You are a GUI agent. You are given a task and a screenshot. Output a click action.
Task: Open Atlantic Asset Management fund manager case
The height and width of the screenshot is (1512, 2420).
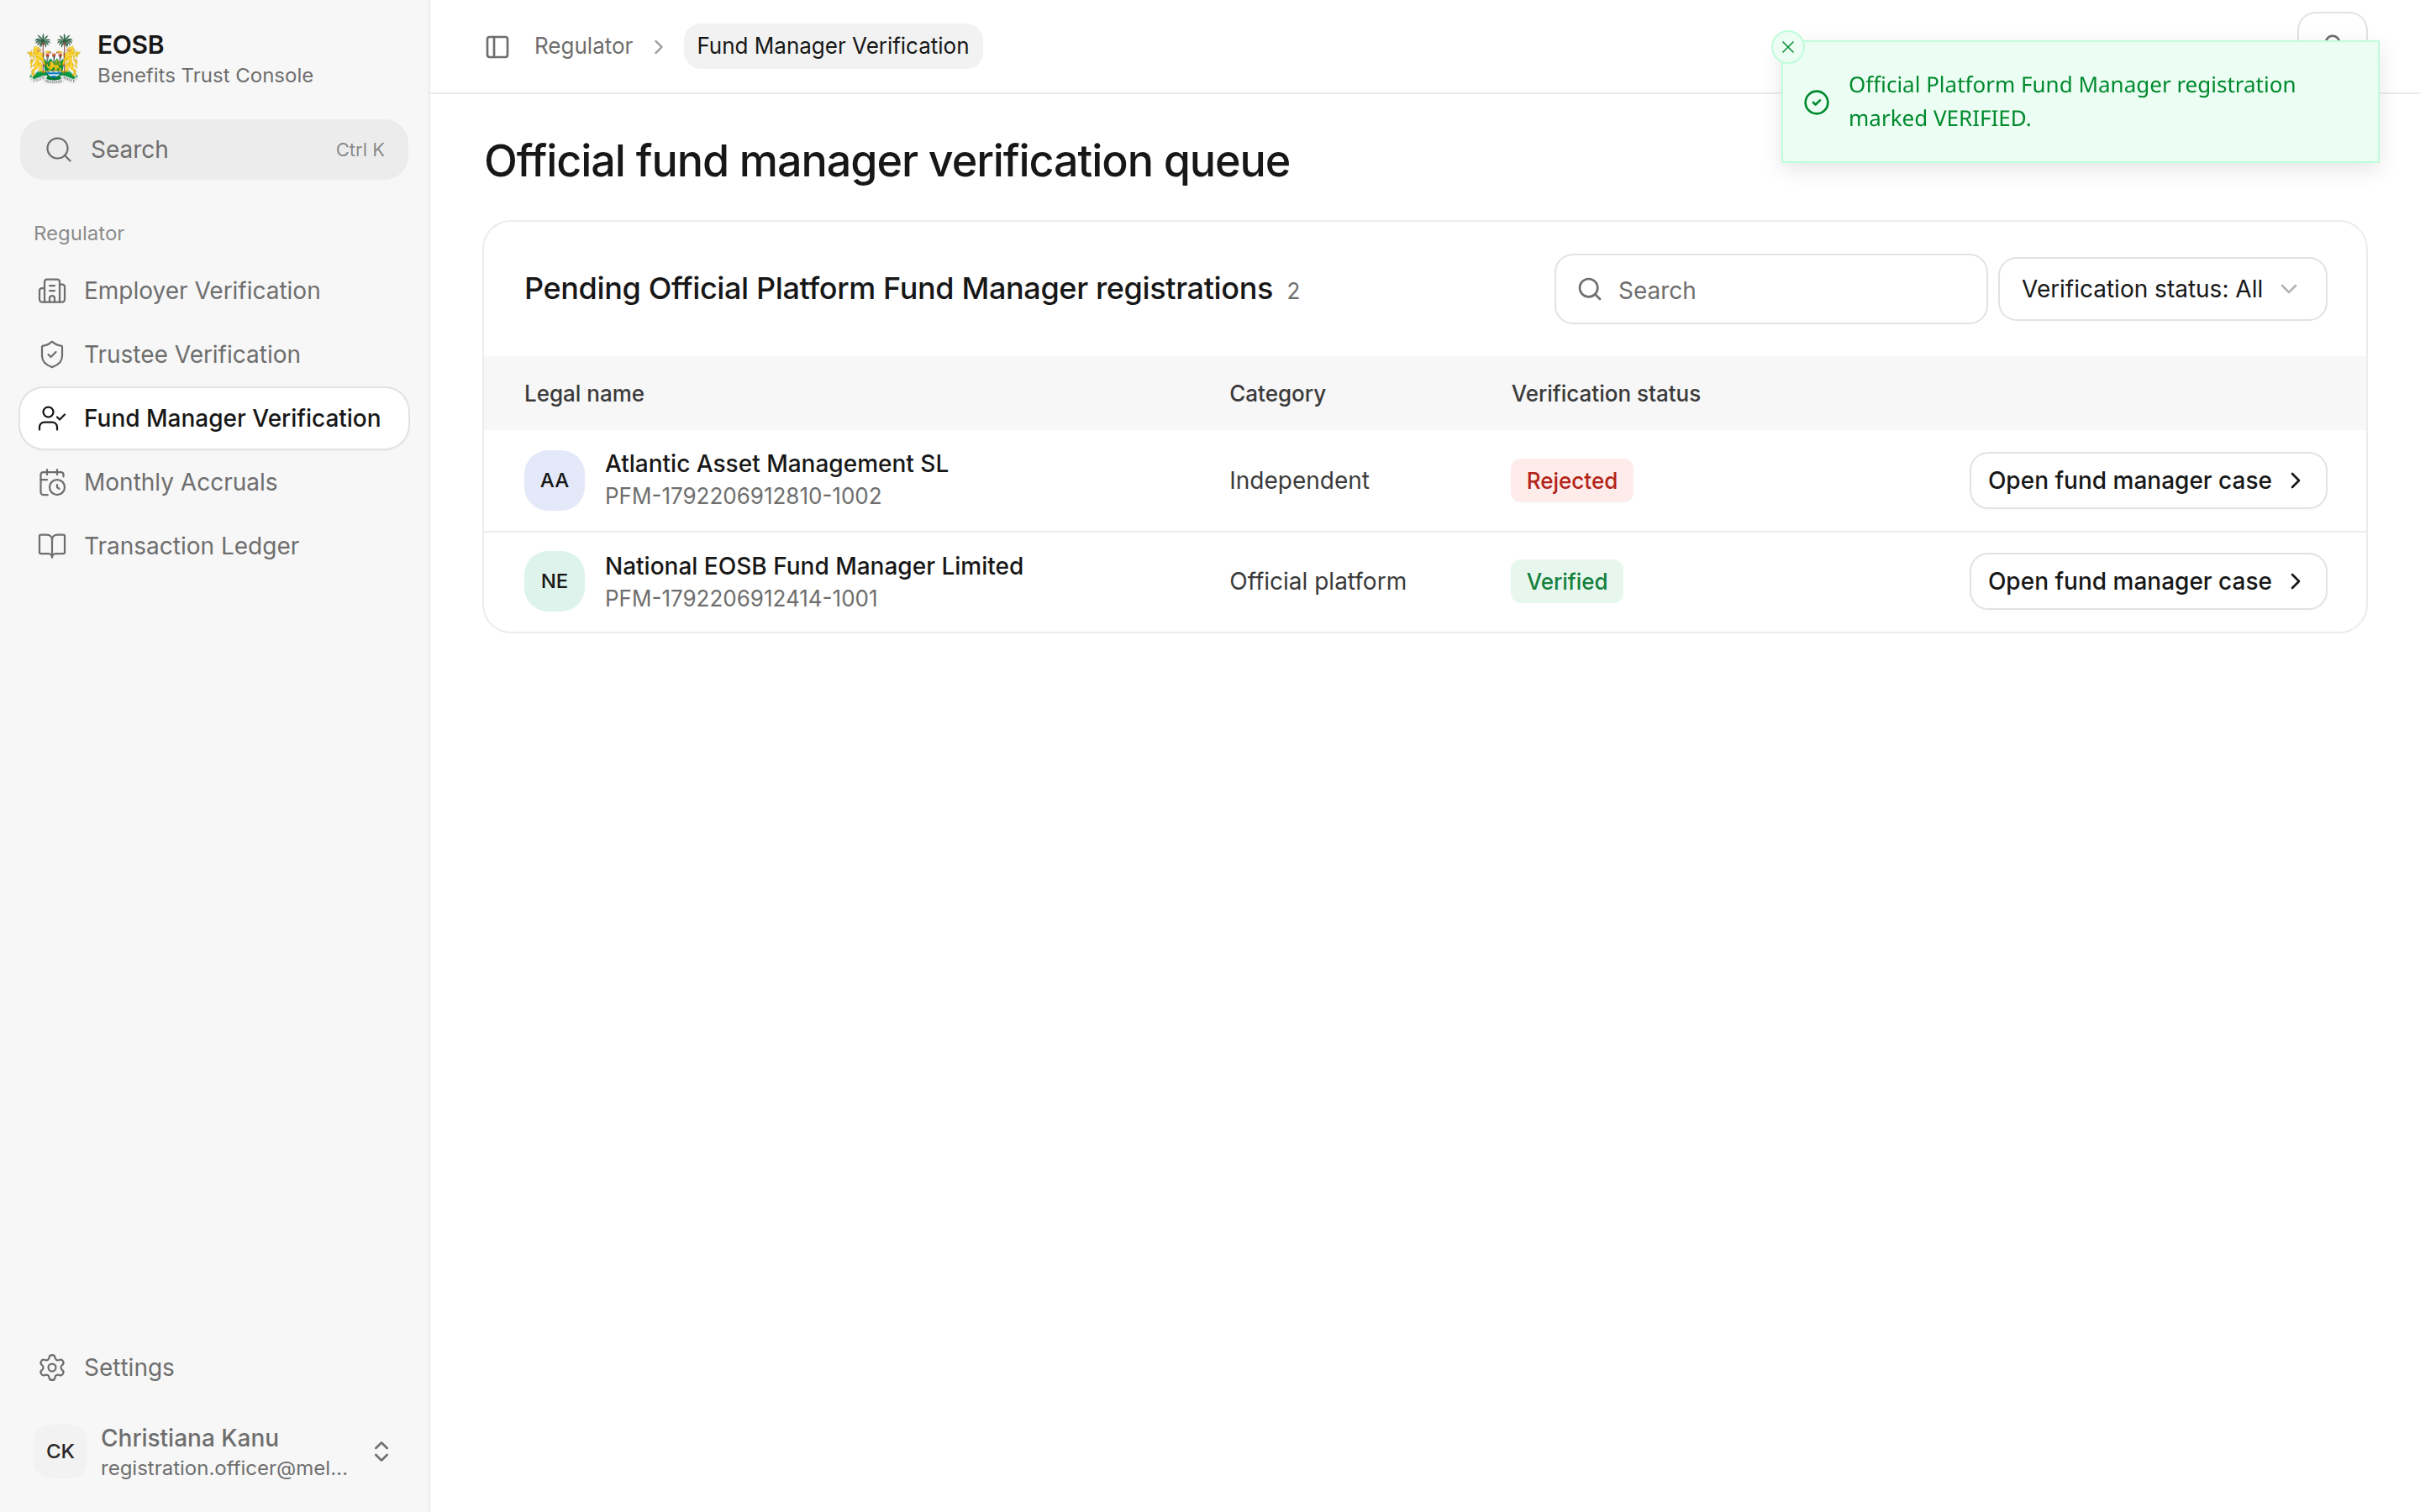[2147, 481]
